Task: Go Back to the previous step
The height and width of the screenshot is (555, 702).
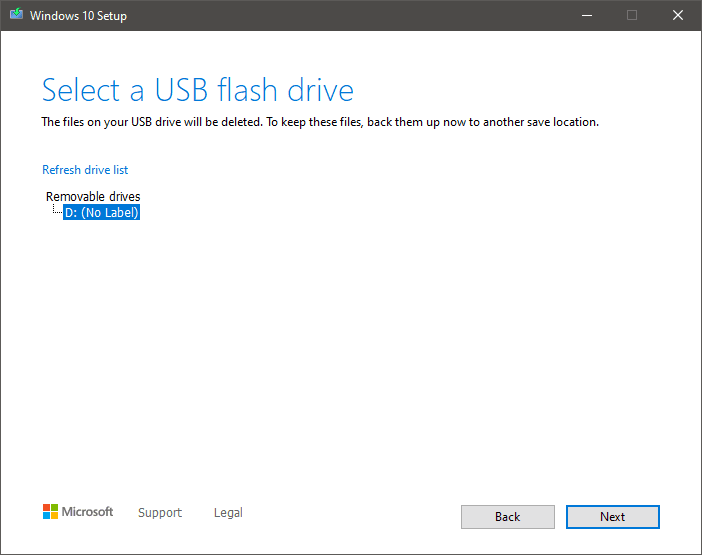Action: click(x=508, y=517)
